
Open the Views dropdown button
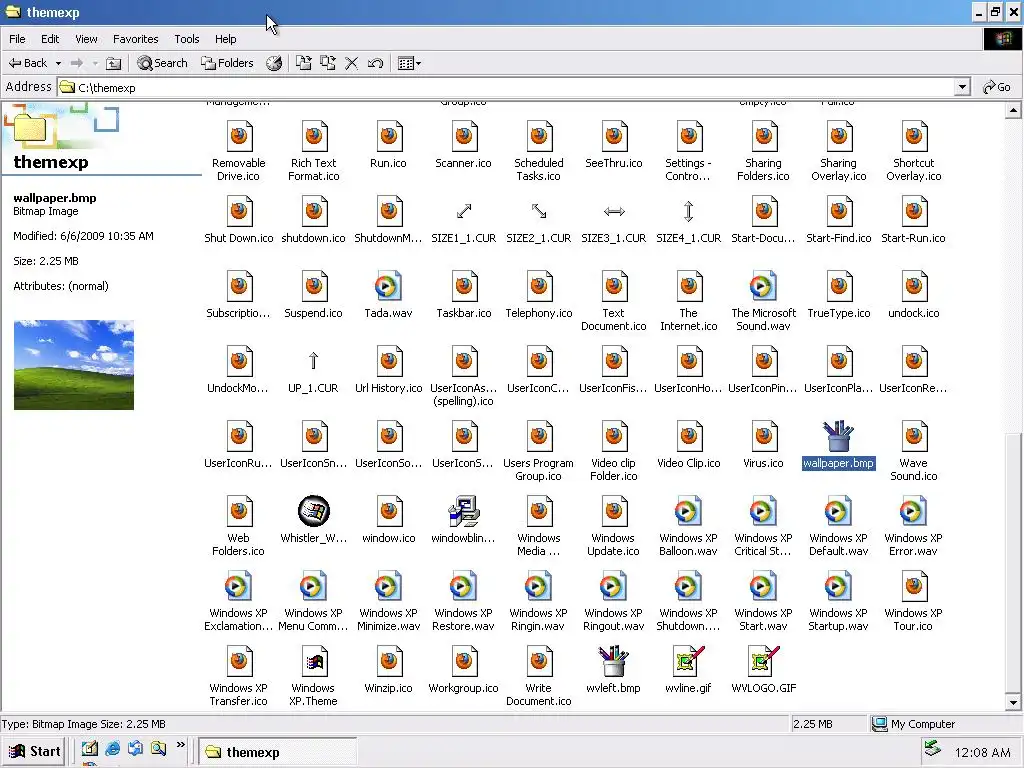(409, 63)
